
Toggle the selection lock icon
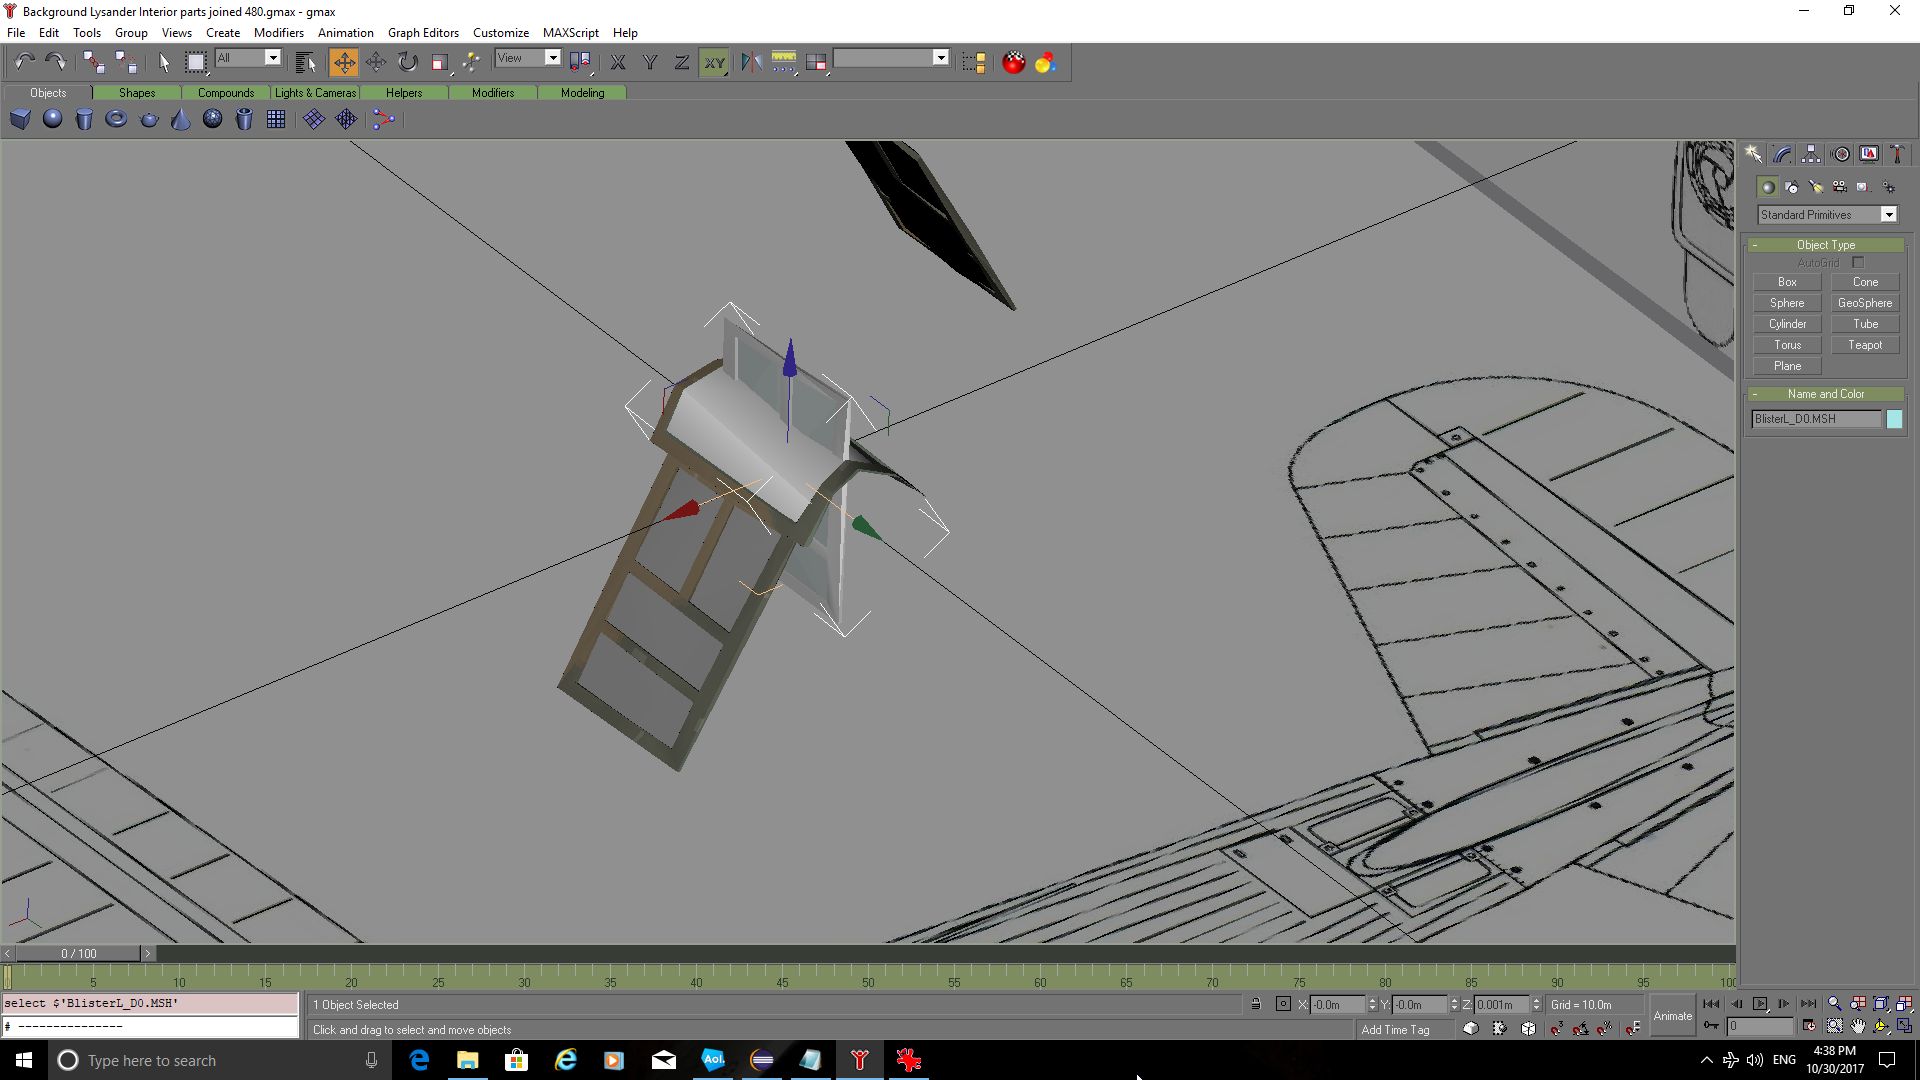tap(1256, 1004)
